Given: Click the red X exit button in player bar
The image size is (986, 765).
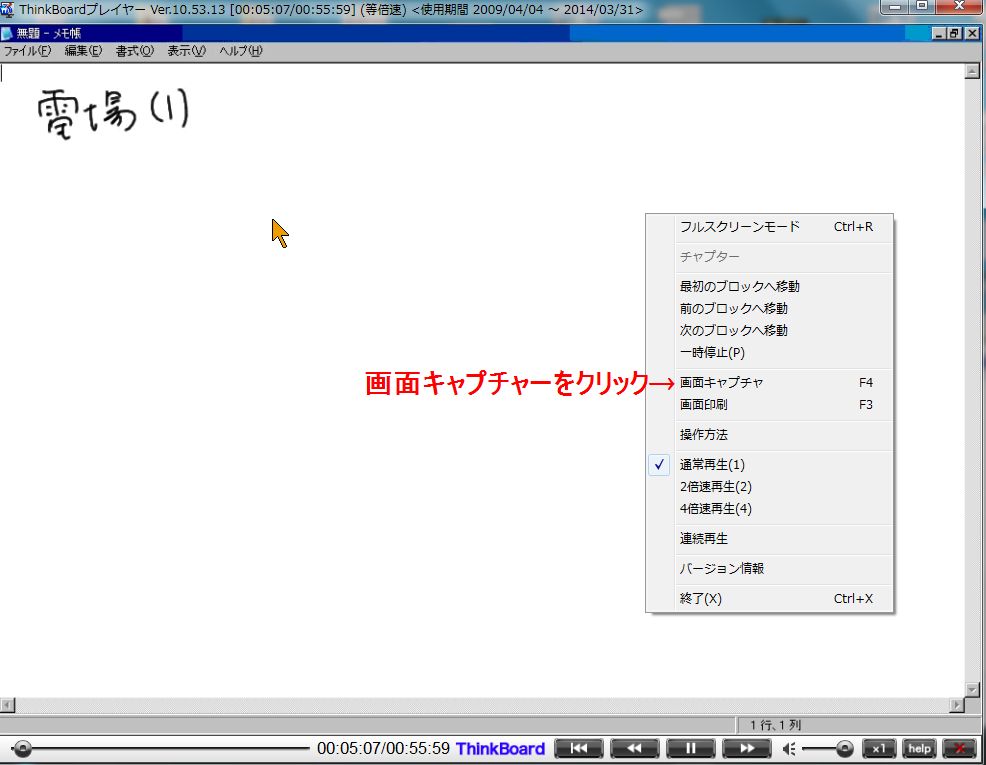Looking at the screenshot, I should (x=960, y=748).
